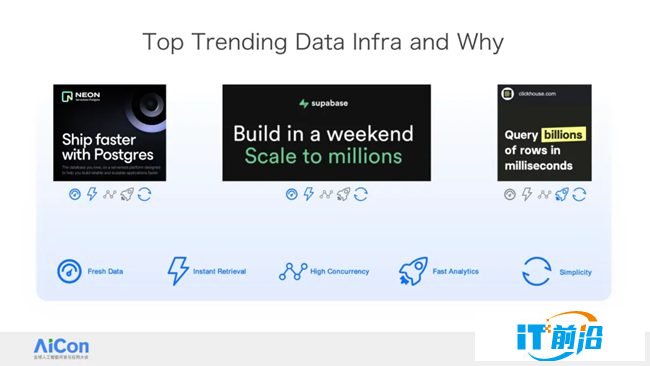Open the ClickHouse Query billions card
Screen dimensions: 650x366
click(544, 133)
